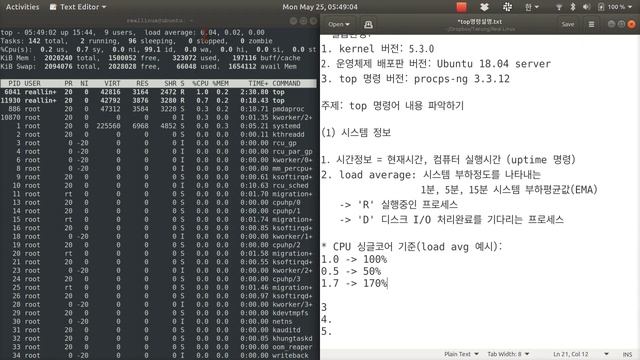
Task: Select the rcu_par_gp process row
Action: pyautogui.click(x=158, y=151)
